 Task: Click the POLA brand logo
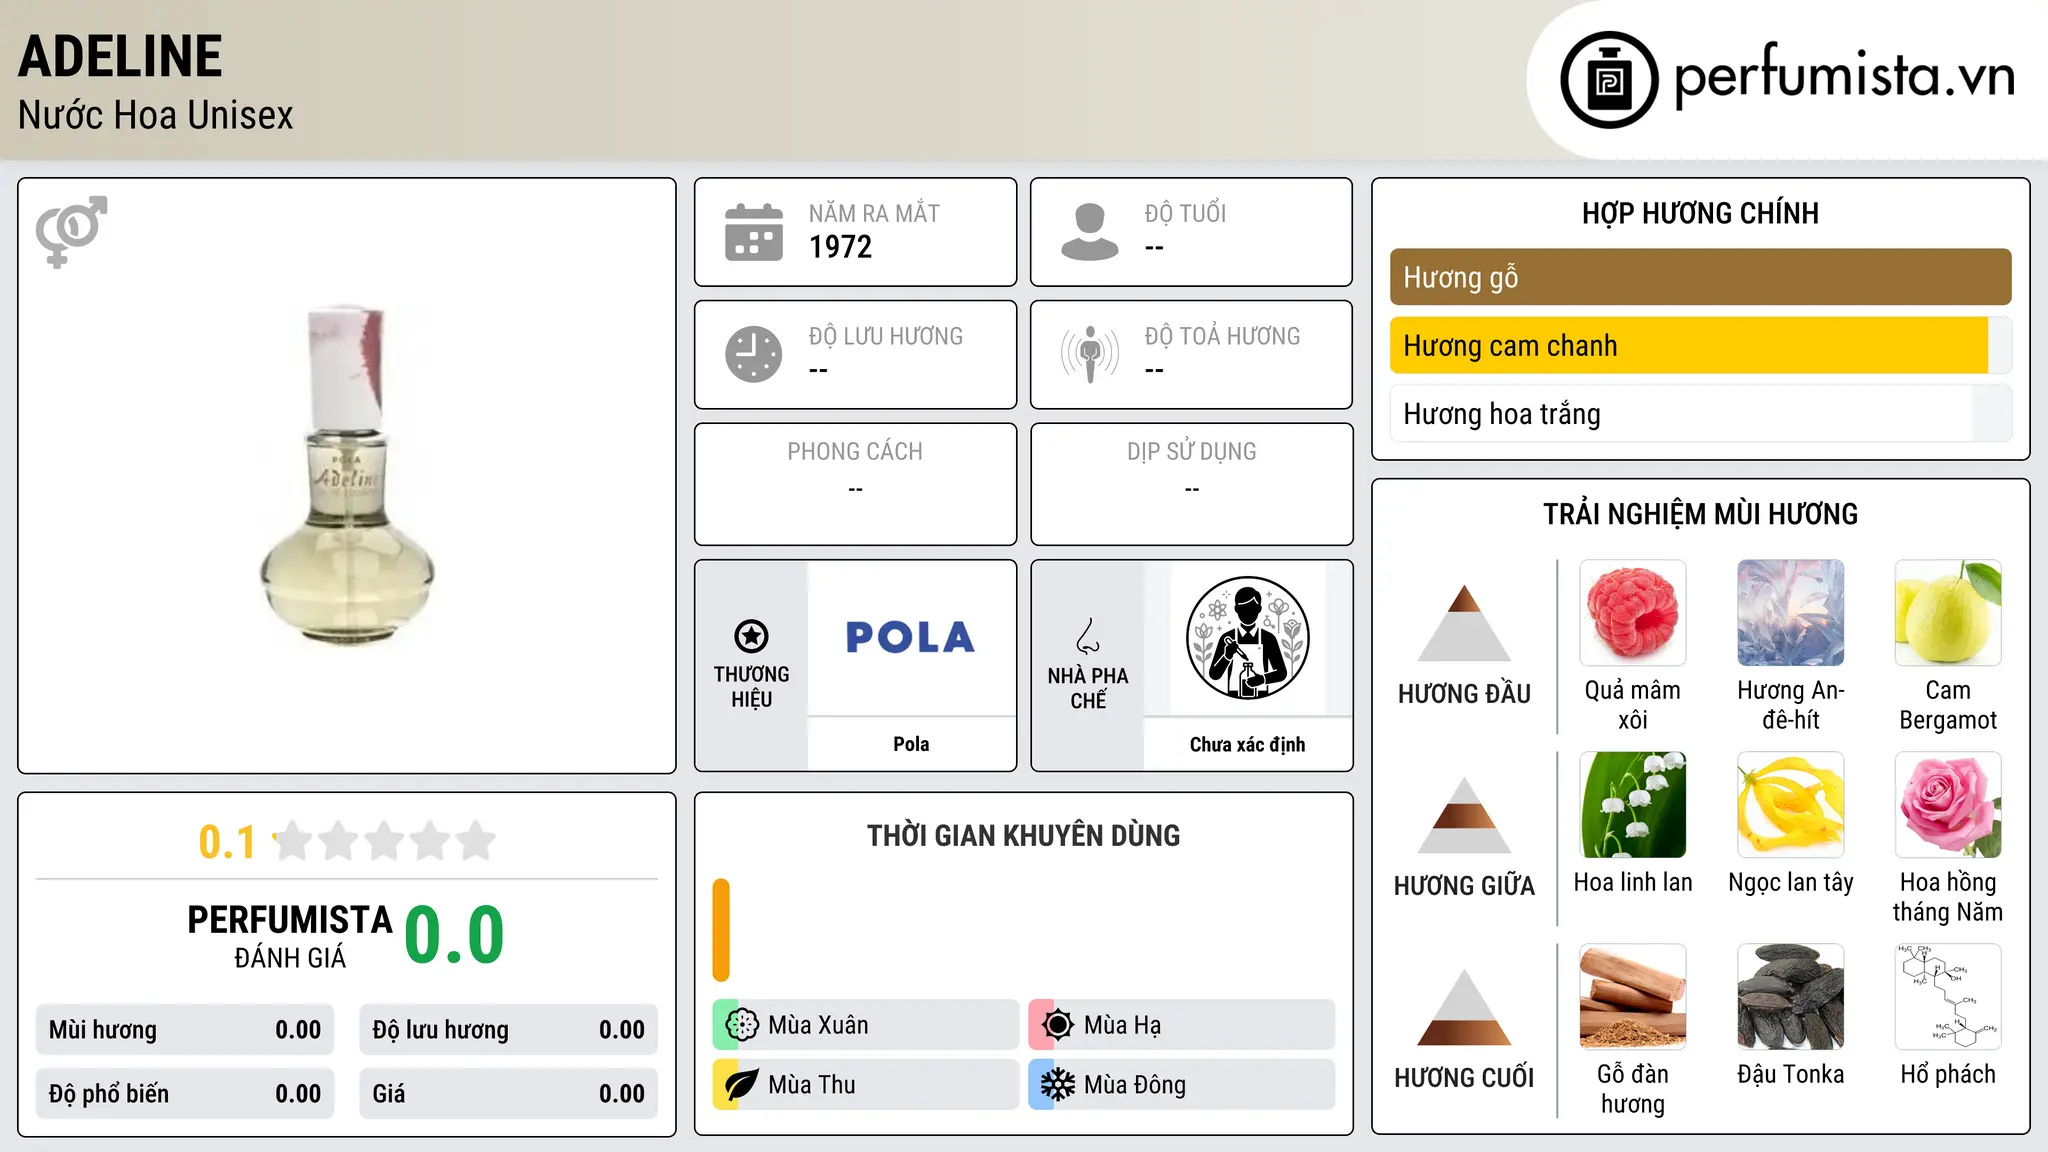910,638
